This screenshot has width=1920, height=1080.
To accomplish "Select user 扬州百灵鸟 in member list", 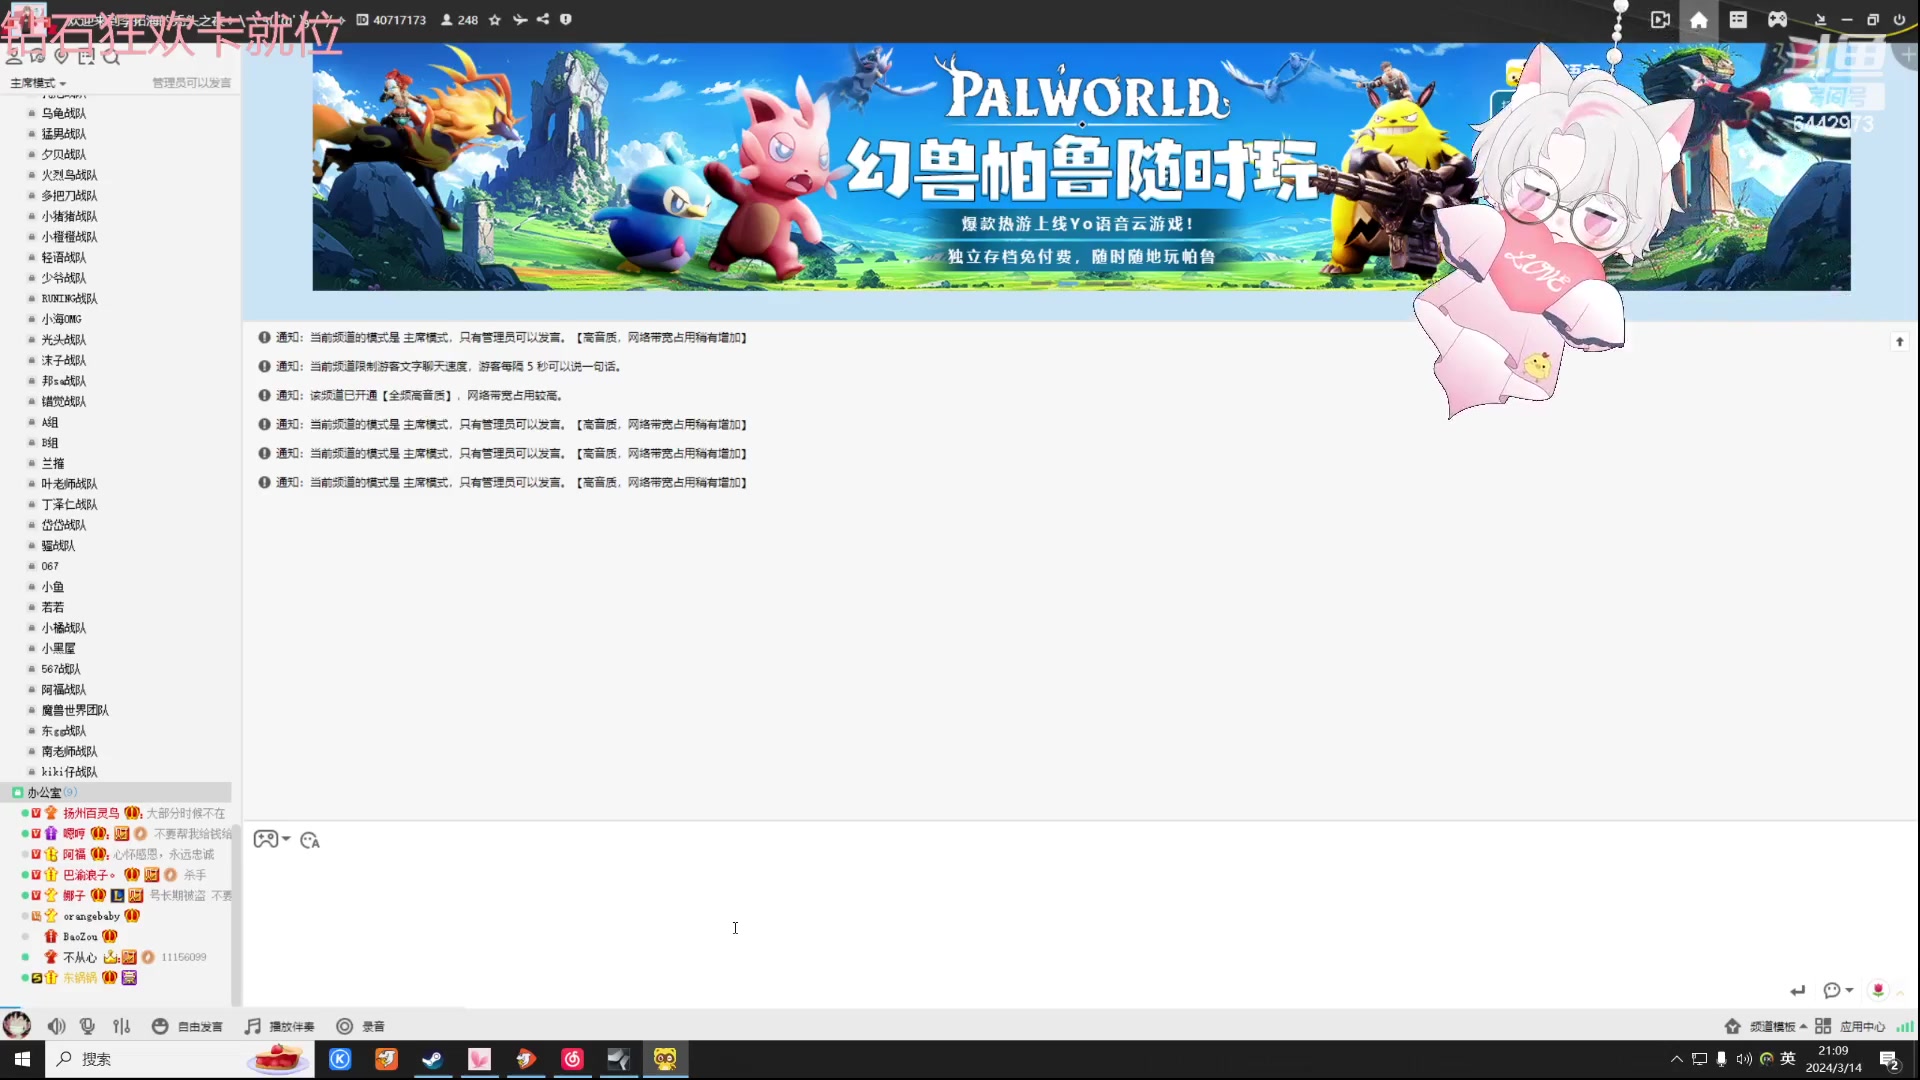I will coord(91,814).
